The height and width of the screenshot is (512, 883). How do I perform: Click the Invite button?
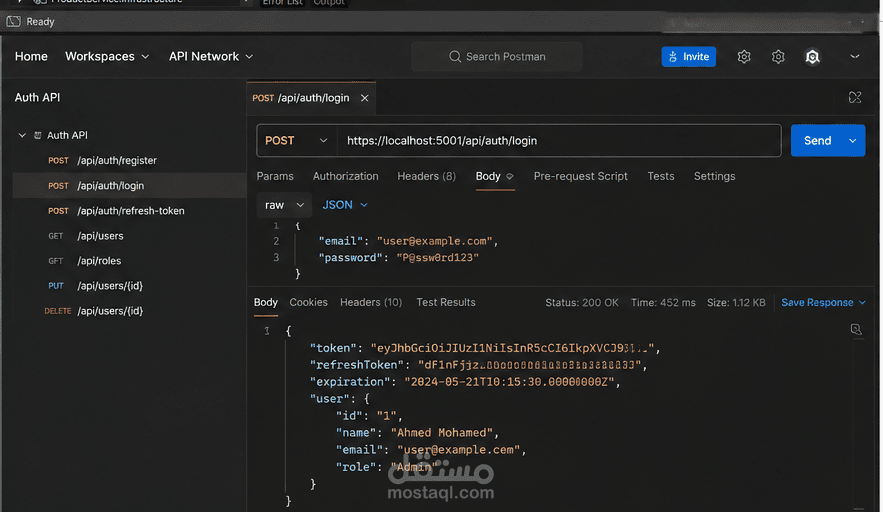[x=688, y=56]
